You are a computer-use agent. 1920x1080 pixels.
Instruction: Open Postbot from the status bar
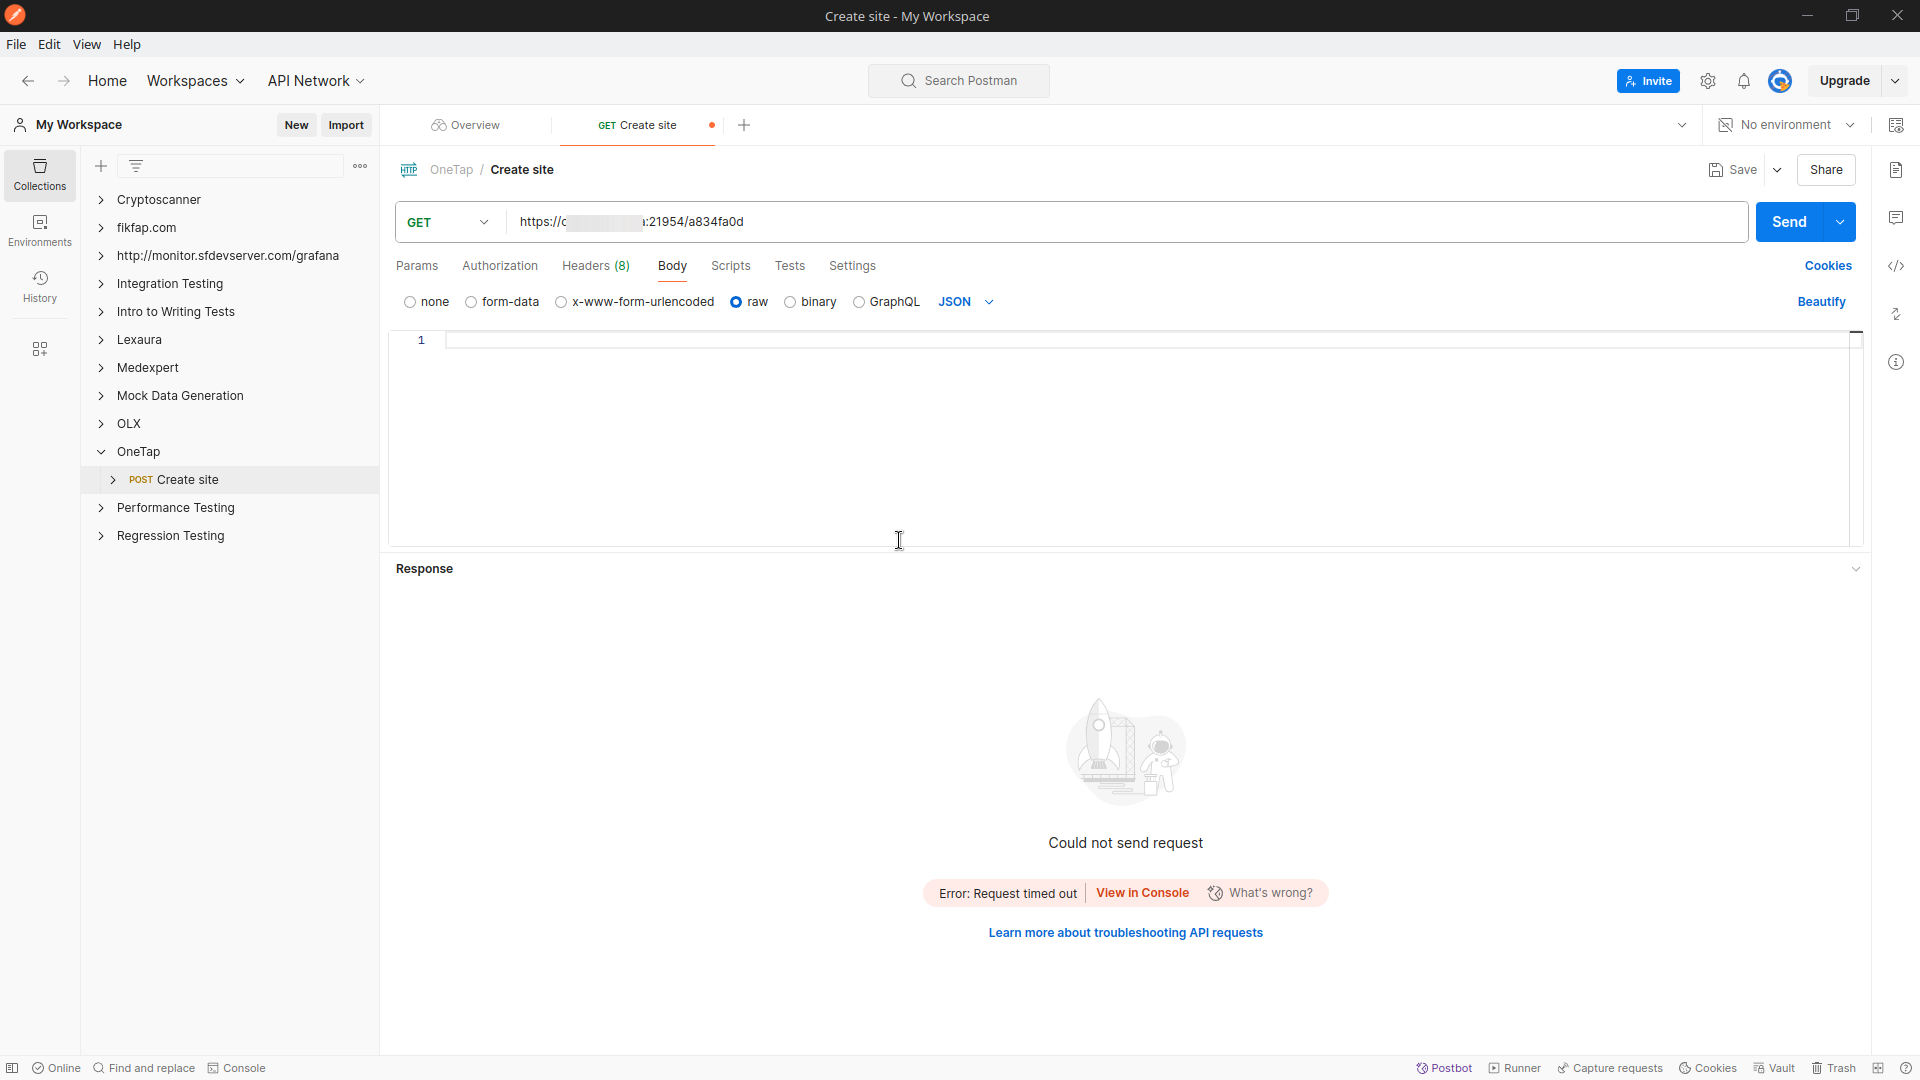point(1444,1068)
